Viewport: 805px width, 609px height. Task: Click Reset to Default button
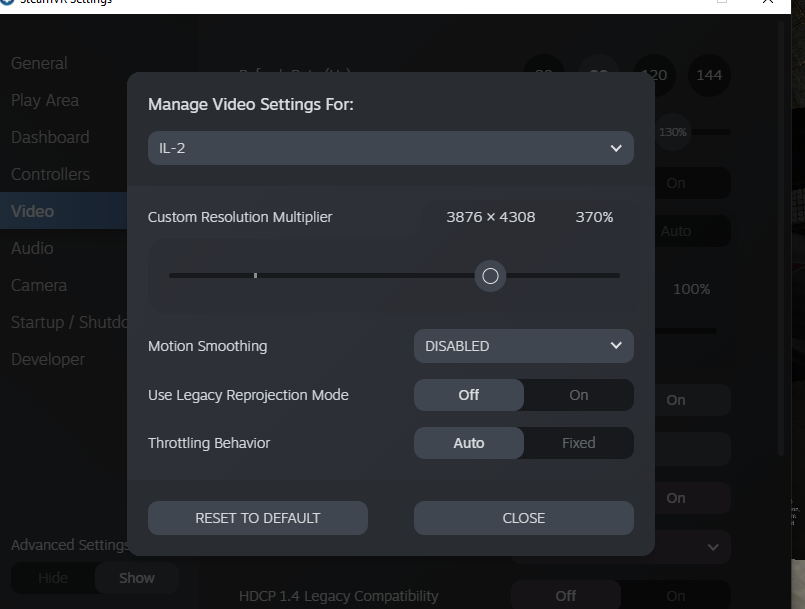(258, 518)
